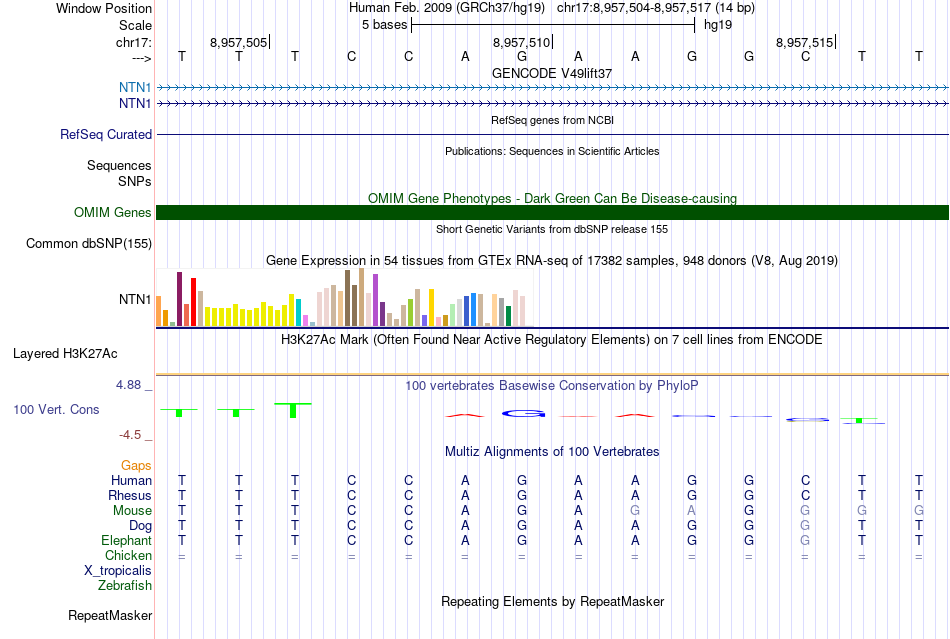Click the Common dbSNP(155) label
Image resolution: width=950 pixels, height=639 pixels.
(88, 243)
